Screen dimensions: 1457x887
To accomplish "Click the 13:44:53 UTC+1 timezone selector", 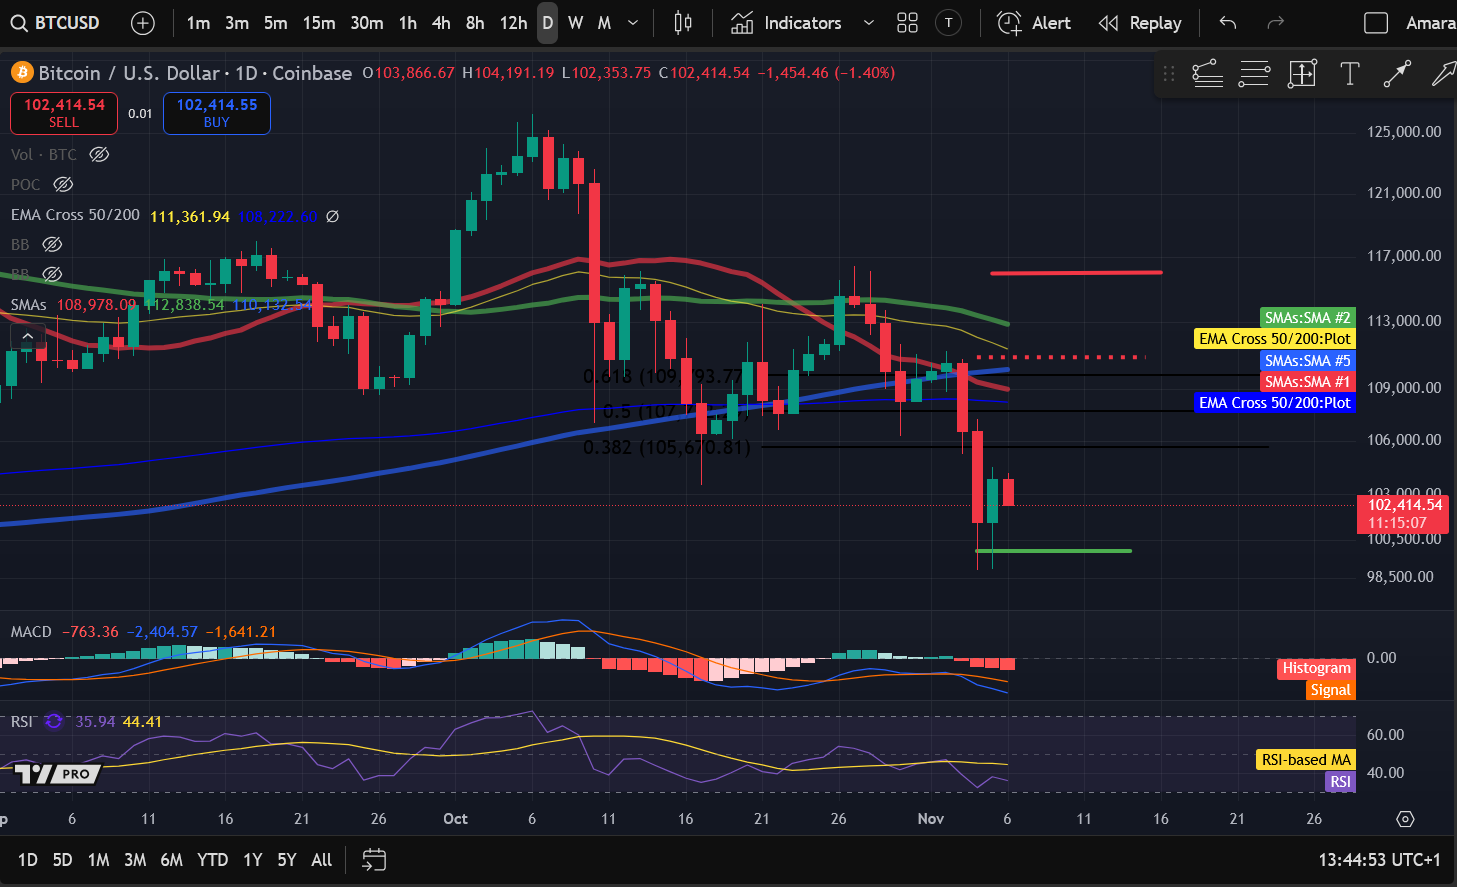I will point(1379,859).
